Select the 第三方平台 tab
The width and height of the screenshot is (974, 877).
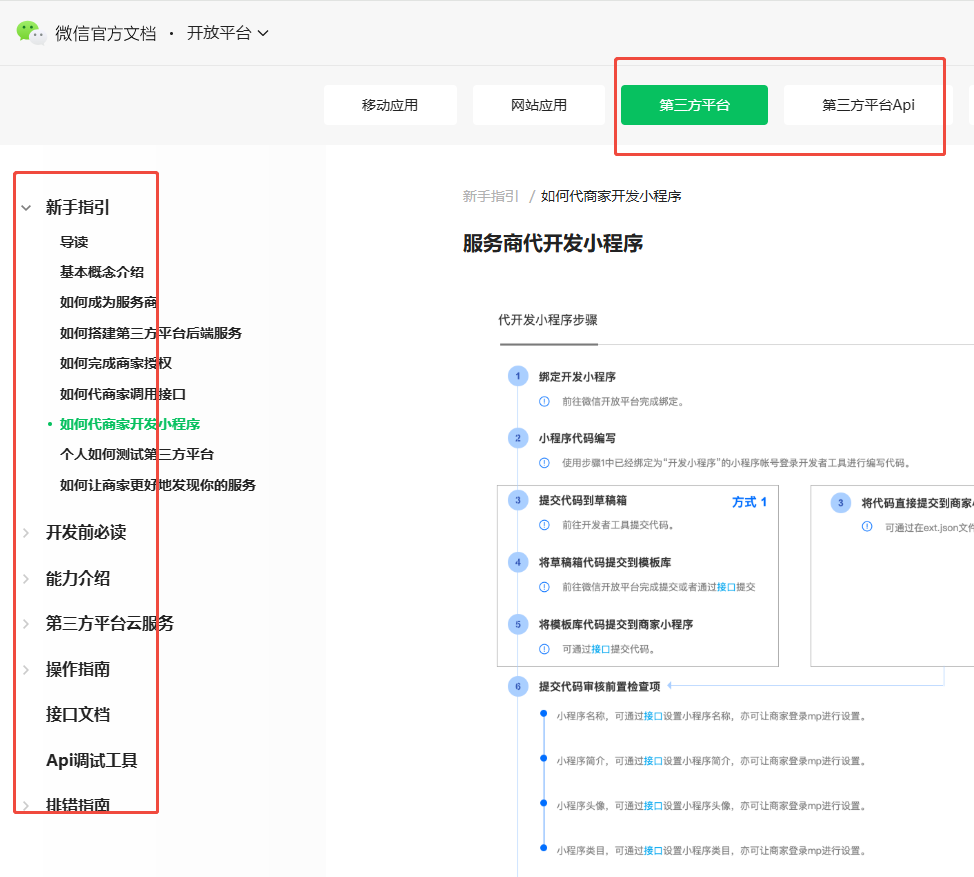coord(694,105)
